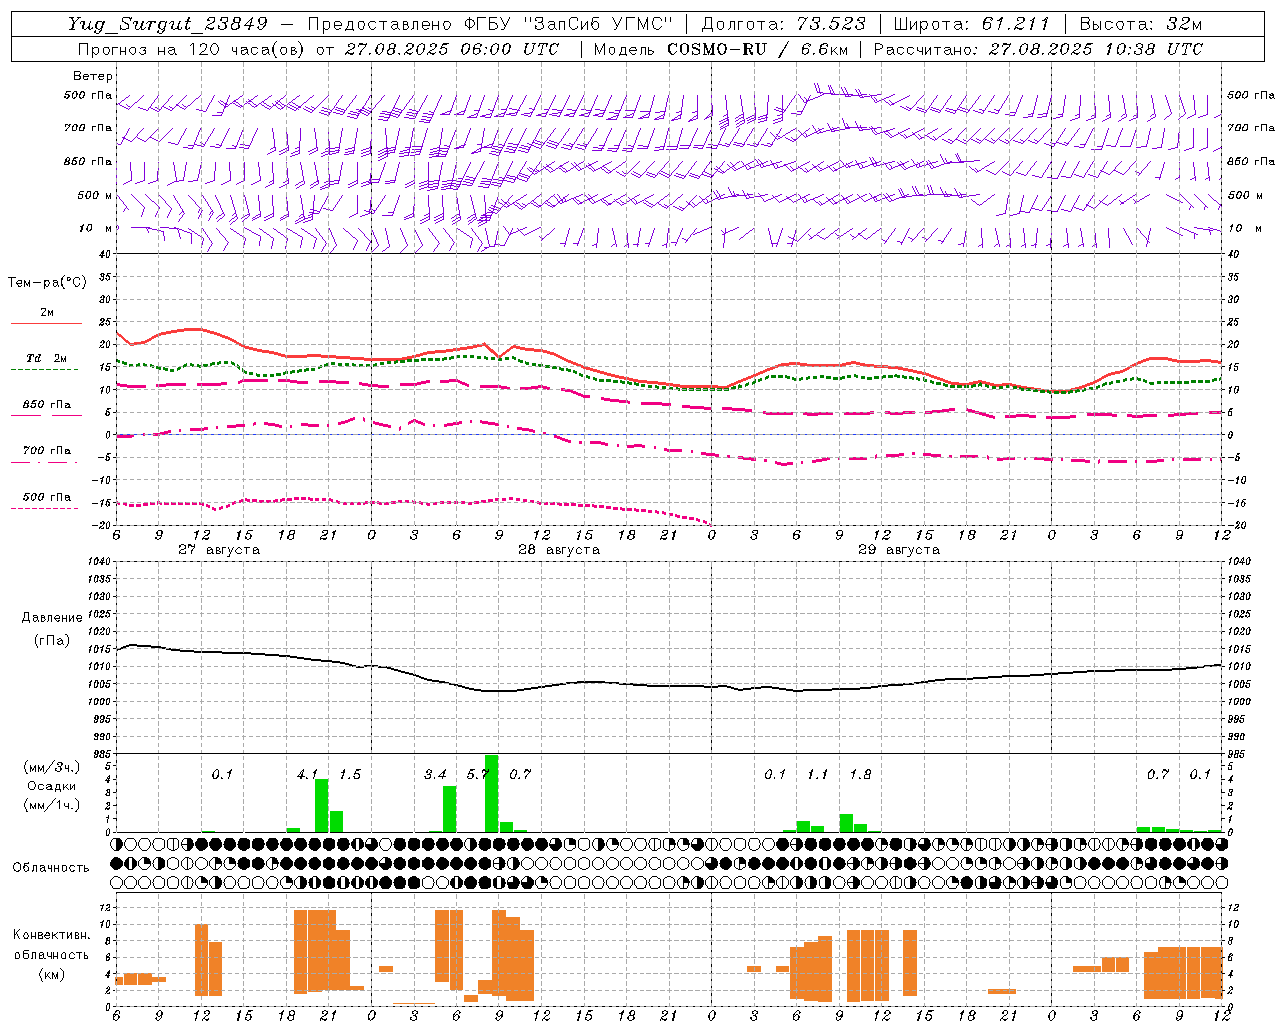Screen dimensions: 1280x1024
Task: Click the Конвективн. convective cloud label
Action: pyautogui.click(x=51, y=935)
